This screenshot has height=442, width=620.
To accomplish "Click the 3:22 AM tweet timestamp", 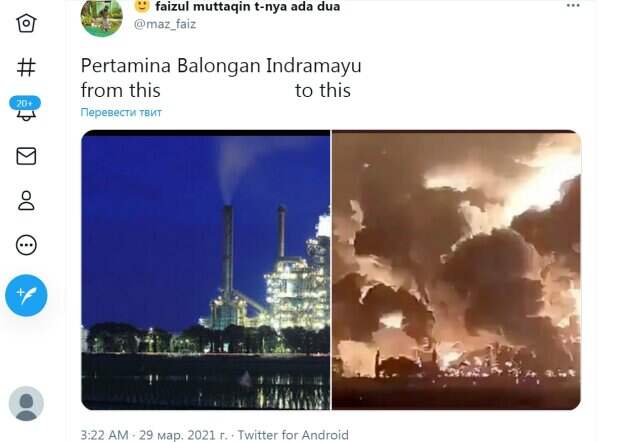I will pyautogui.click(x=104, y=435).
